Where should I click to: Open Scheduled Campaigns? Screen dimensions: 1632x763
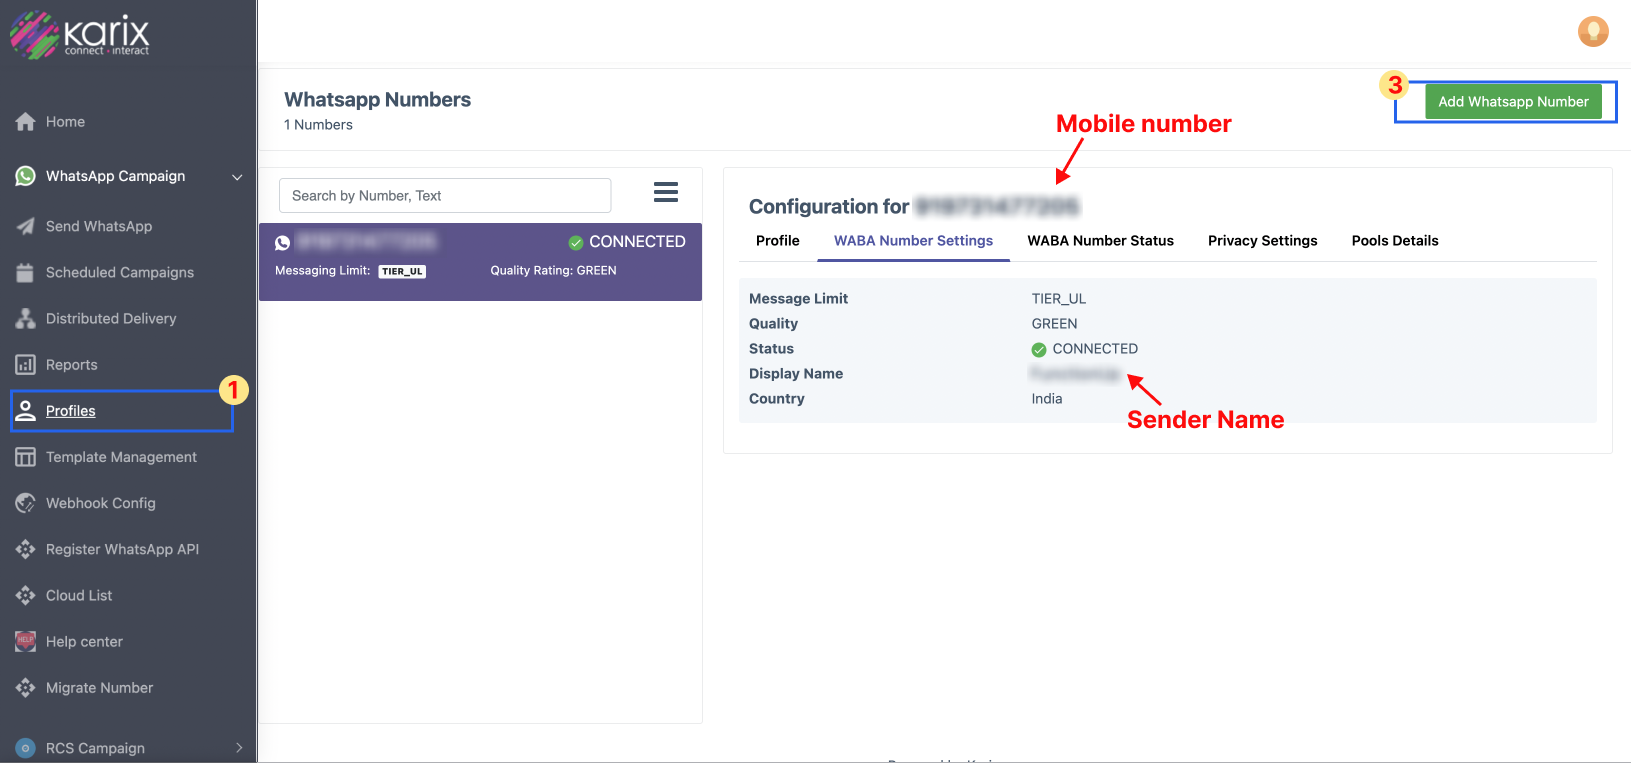coord(120,272)
